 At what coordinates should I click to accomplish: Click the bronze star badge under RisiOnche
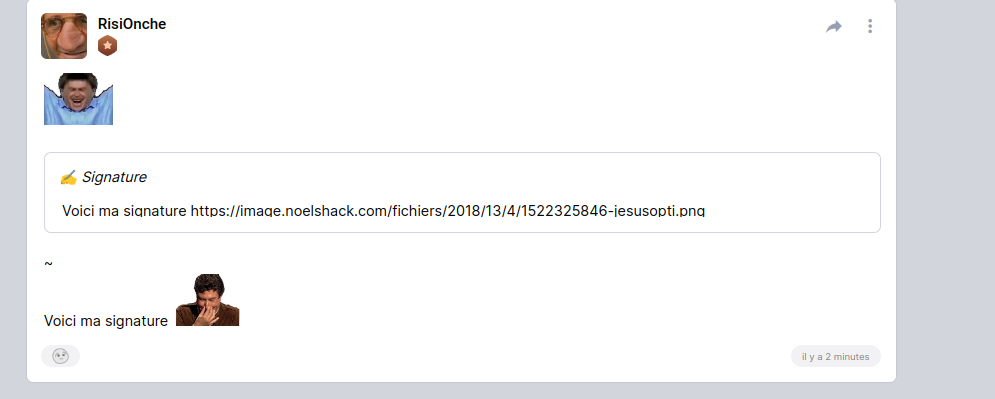(x=107, y=46)
